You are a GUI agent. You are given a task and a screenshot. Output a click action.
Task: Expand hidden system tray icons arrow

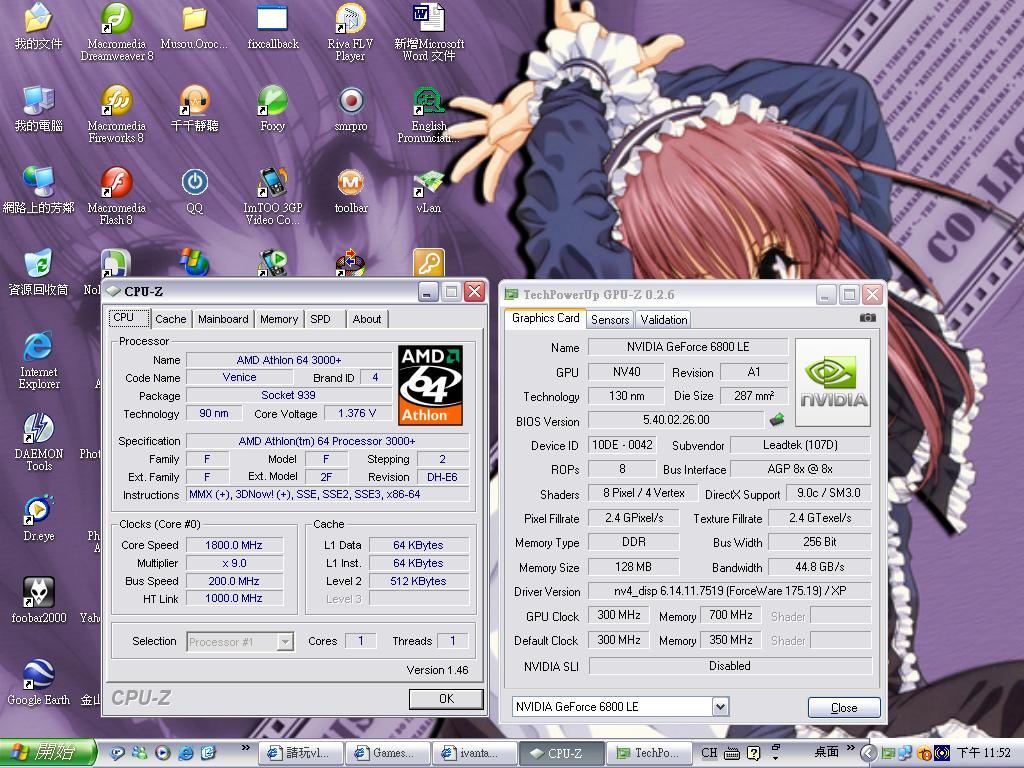[868, 753]
